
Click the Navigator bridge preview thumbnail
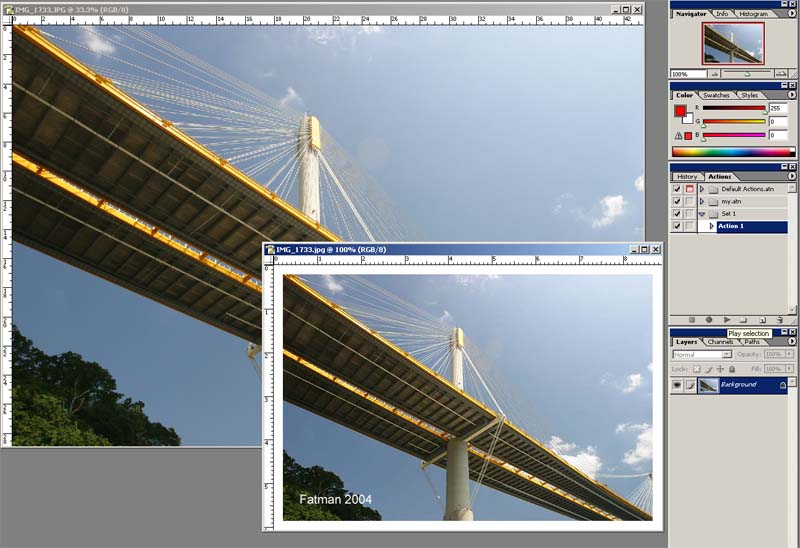click(733, 43)
